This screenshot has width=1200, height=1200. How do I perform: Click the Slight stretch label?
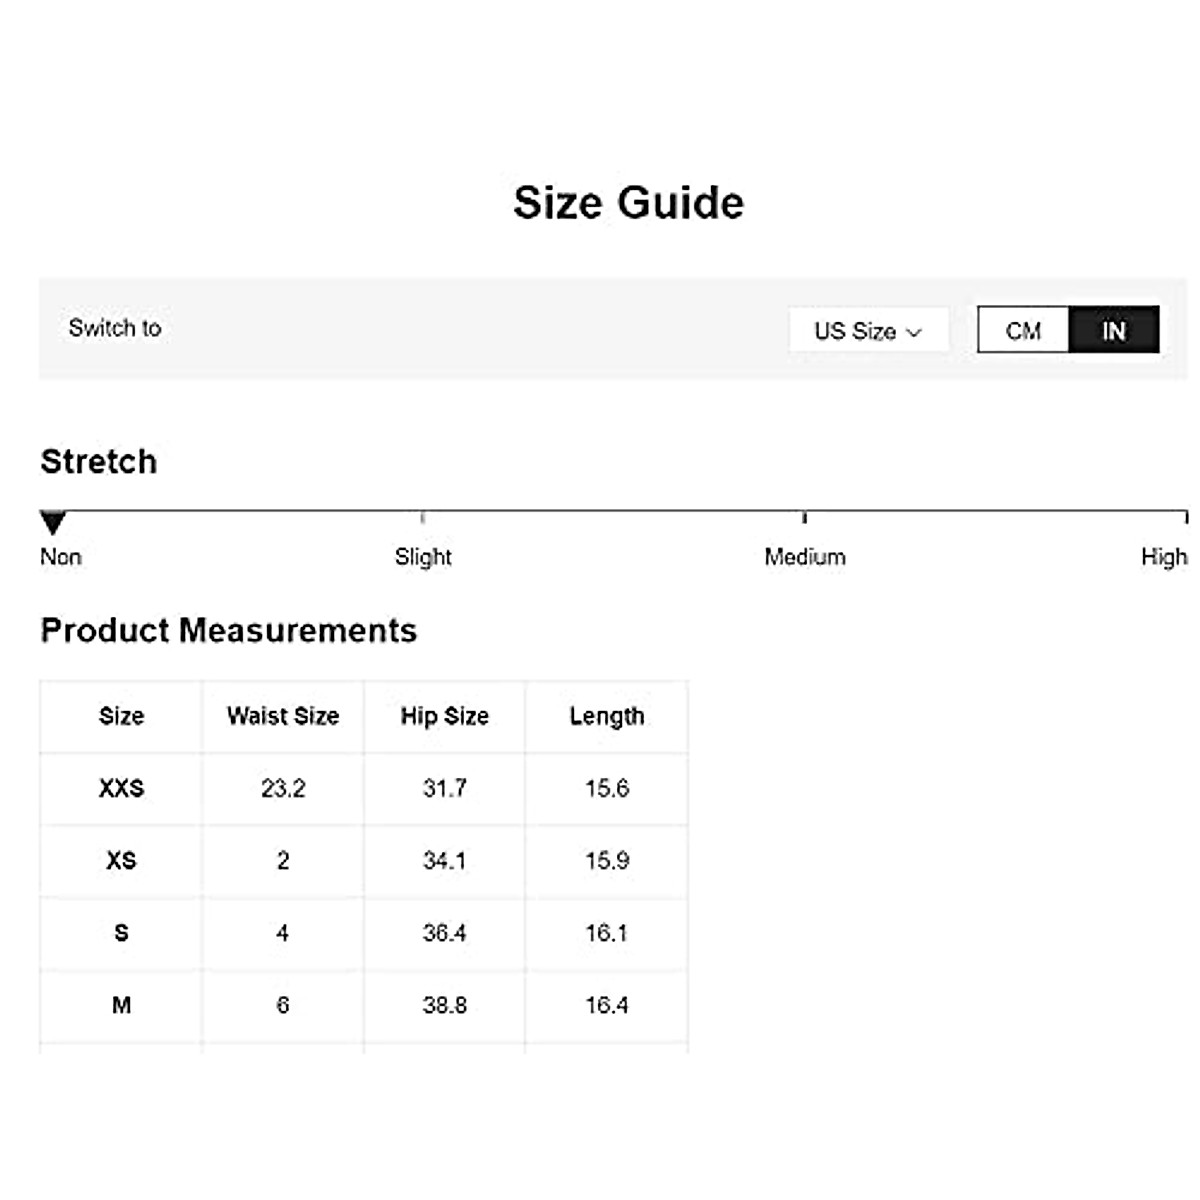click(x=423, y=557)
